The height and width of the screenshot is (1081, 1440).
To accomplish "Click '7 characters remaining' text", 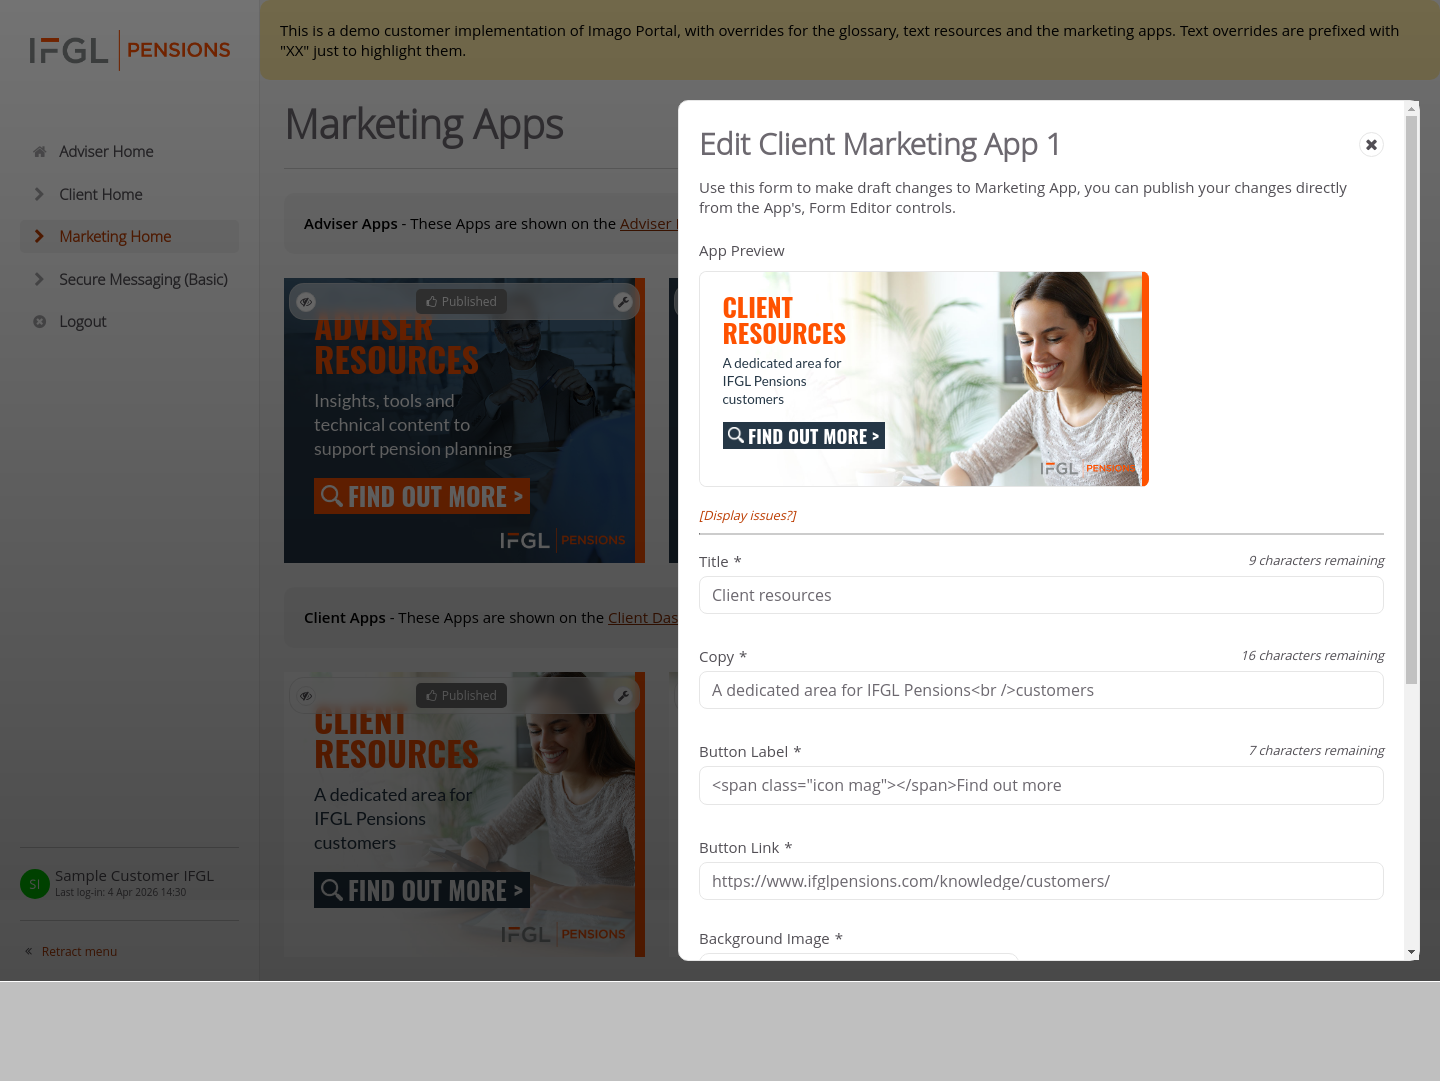I will click(x=1316, y=751).
